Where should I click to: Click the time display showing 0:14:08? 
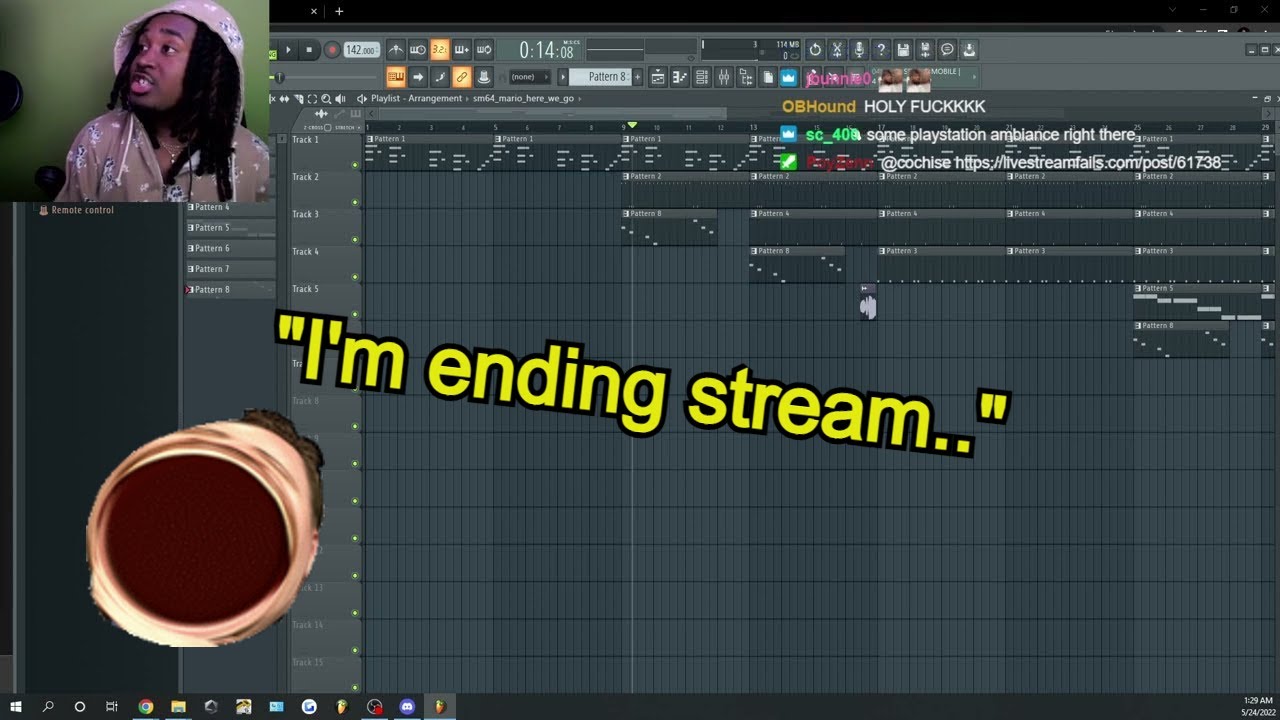tap(546, 50)
